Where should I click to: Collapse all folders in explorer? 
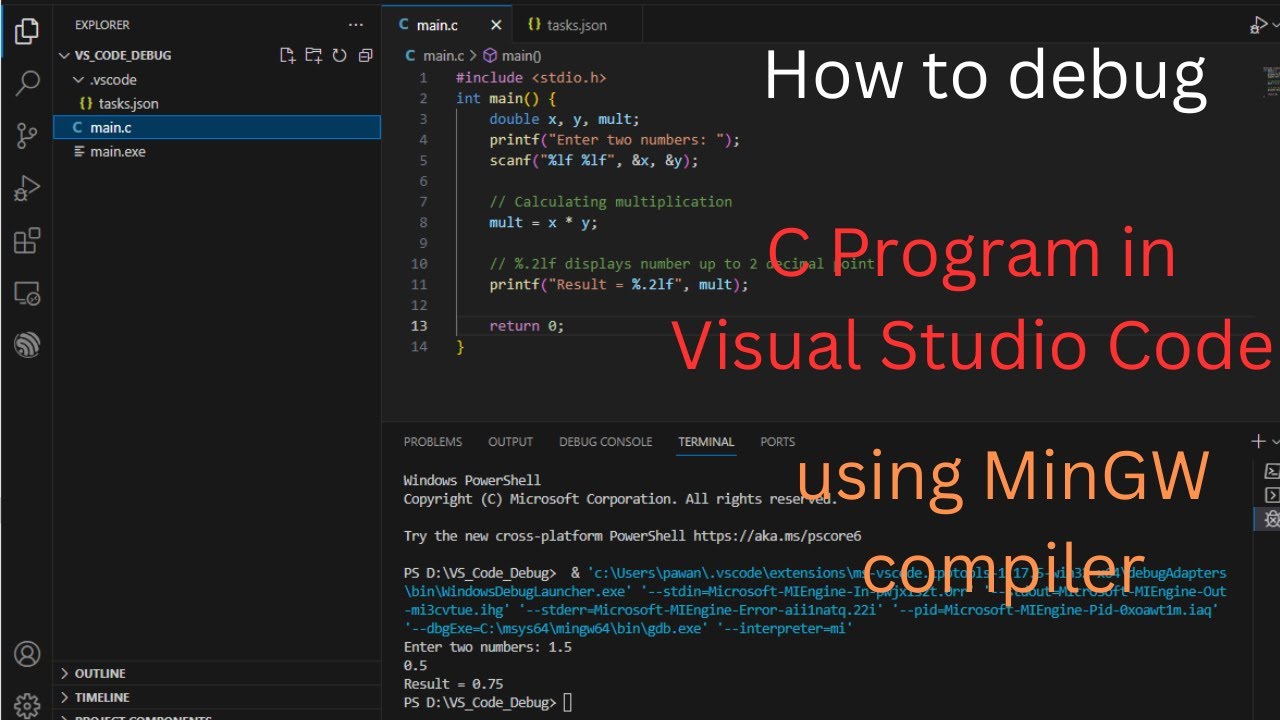point(365,55)
